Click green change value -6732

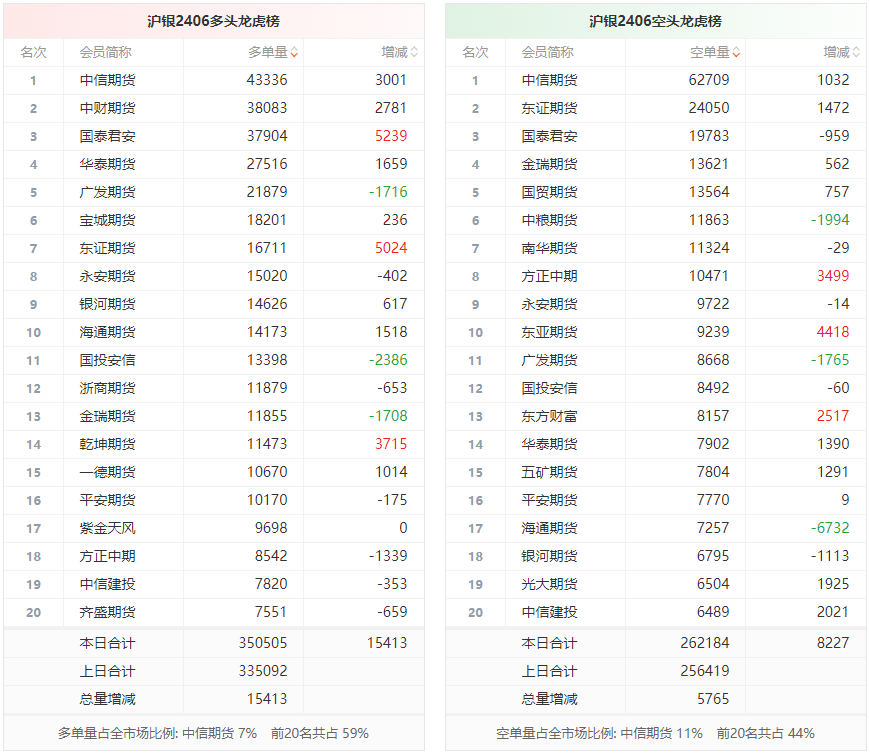[x=830, y=528]
